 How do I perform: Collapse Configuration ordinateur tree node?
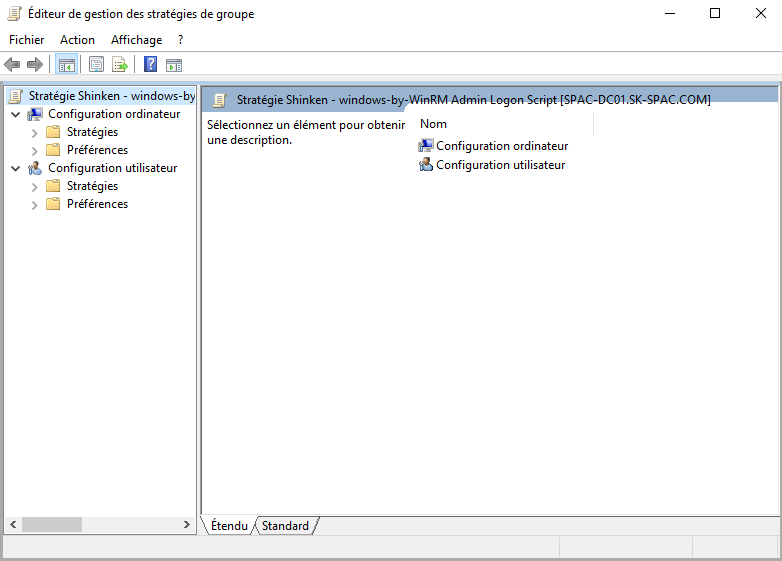point(15,114)
